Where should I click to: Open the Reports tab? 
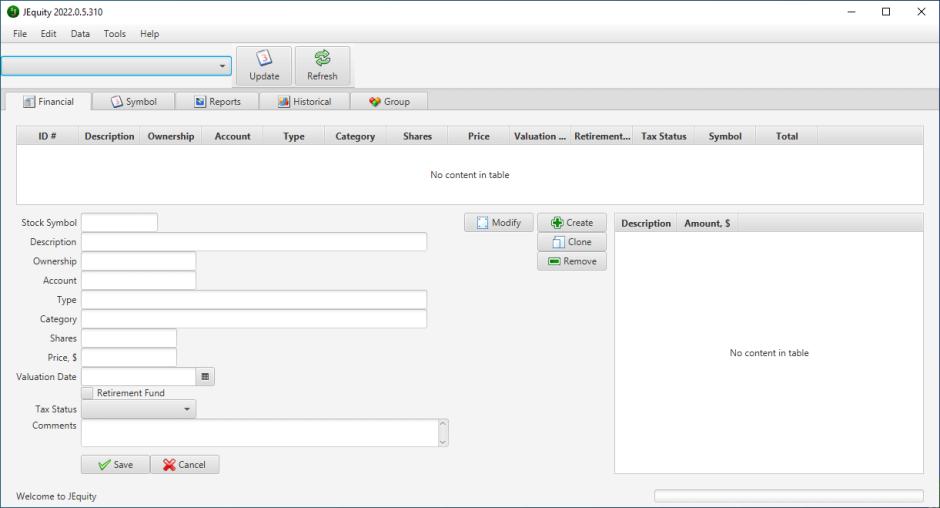[217, 101]
